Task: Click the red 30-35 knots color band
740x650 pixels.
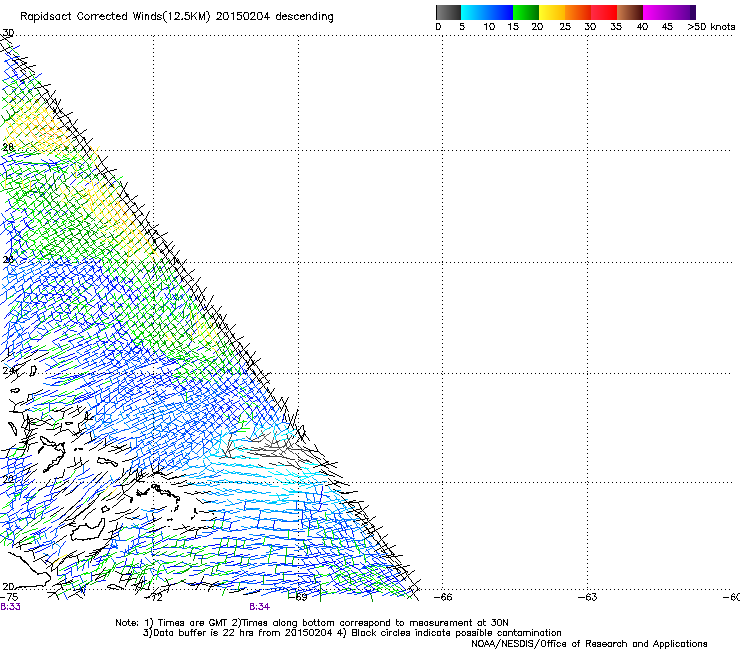Action: (x=604, y=12)
